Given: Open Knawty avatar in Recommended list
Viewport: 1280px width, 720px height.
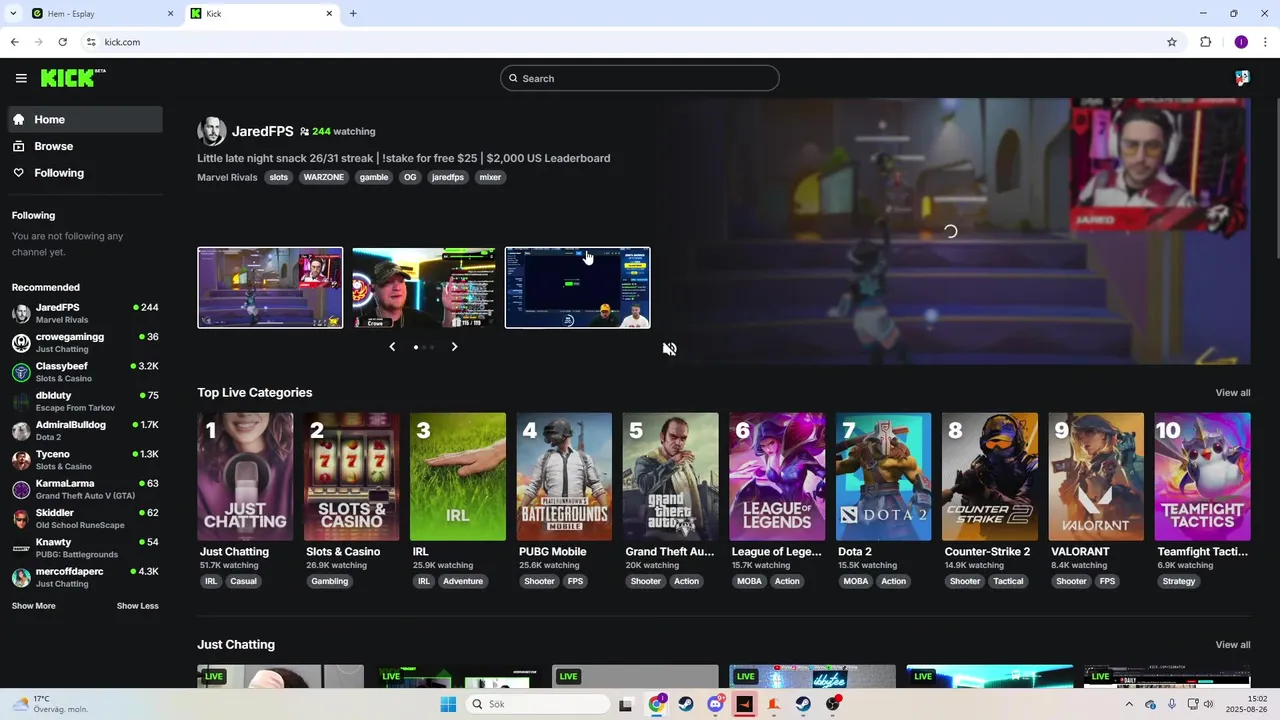Looking at the screenshot, I should tap(21, 548).
